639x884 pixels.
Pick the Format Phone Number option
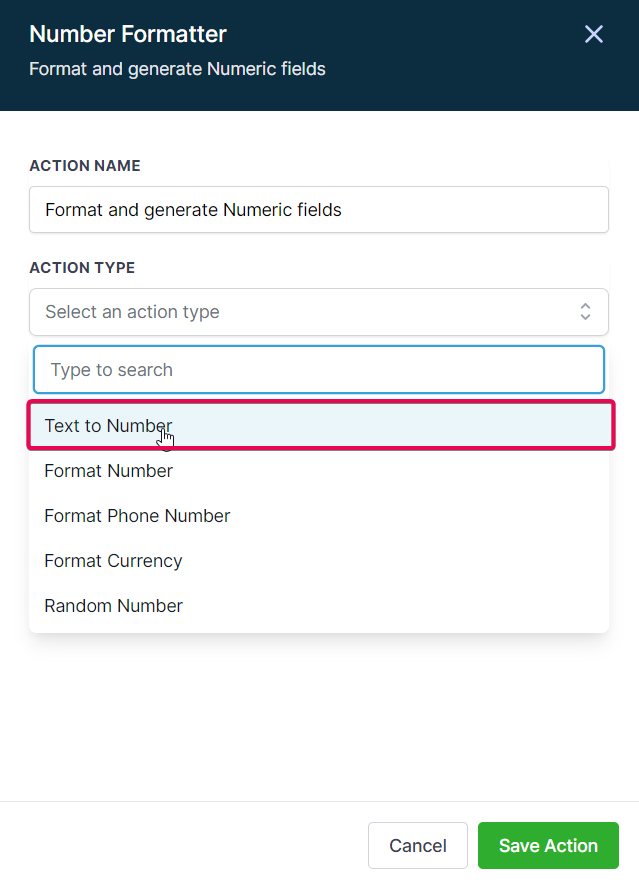click(x=319, y=516)
